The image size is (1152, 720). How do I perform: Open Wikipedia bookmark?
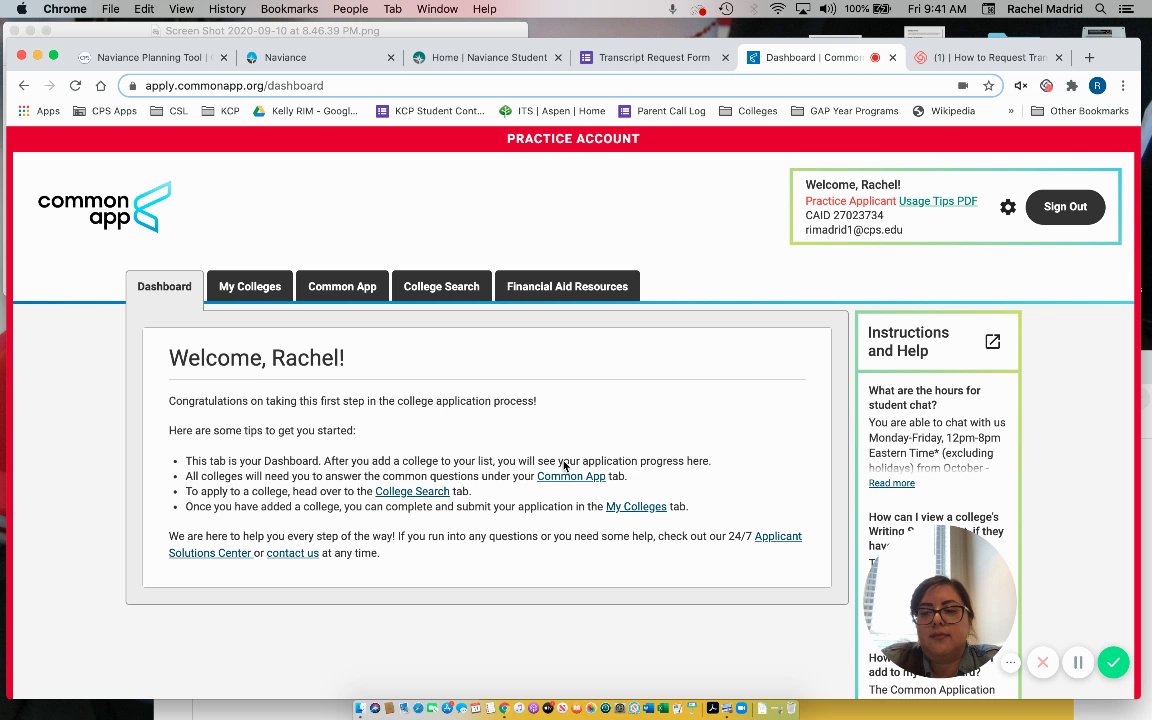(x=944, y=111)
